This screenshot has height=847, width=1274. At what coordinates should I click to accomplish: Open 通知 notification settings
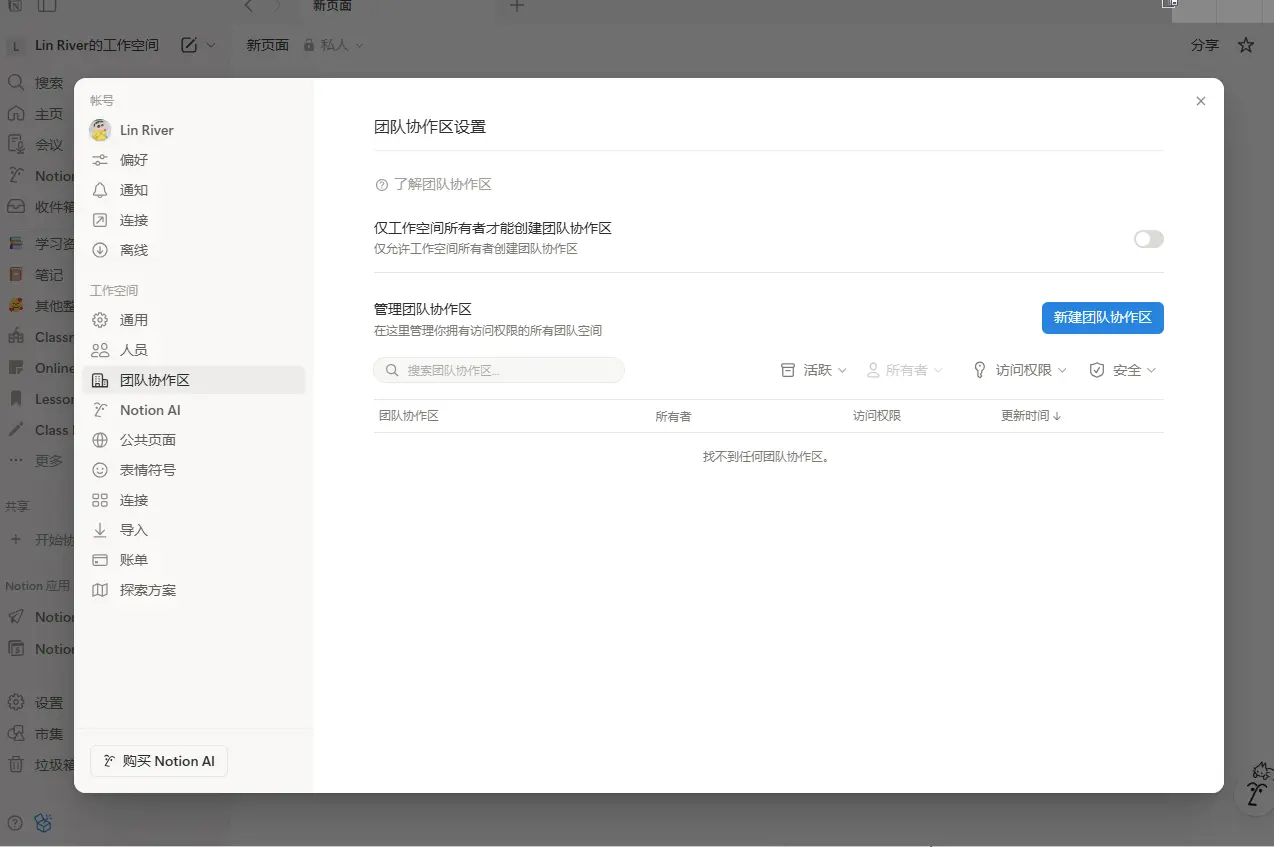click(x=193, y=190)
